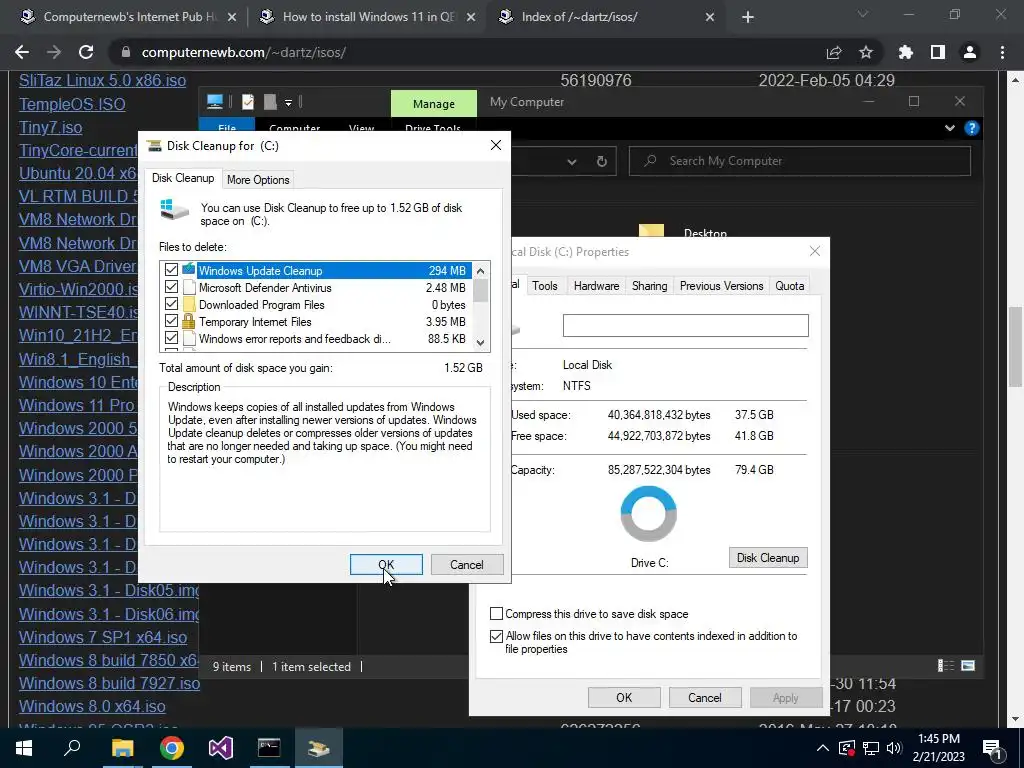Click OK in Properties dialog

tap(624, 697)
